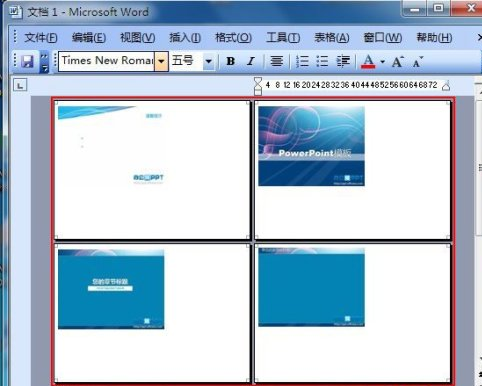
Task: Click the tab stop selector L button
Action: click(20, 86)
